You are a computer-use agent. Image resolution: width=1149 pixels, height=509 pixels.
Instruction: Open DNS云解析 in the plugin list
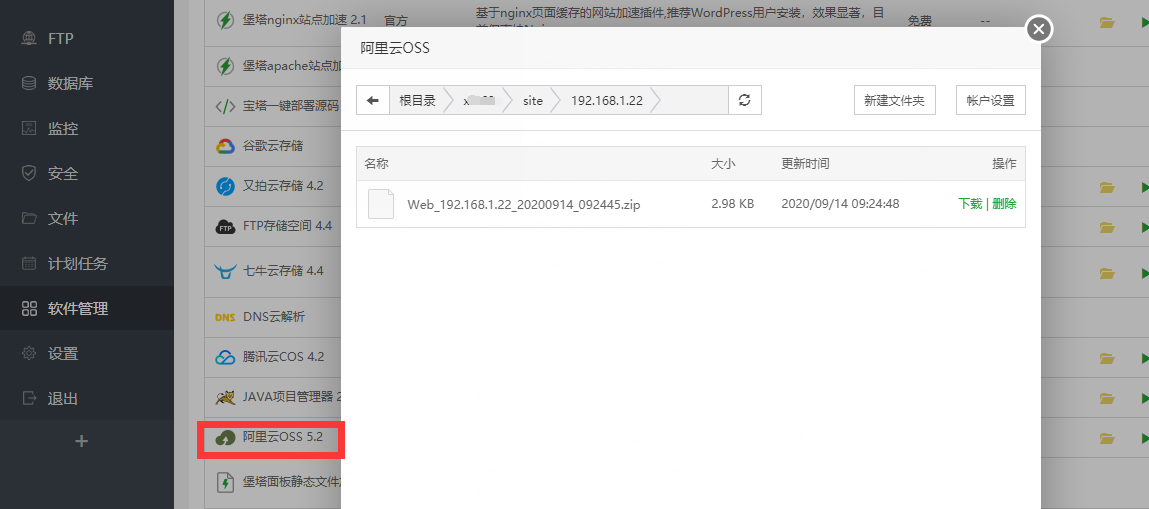point(273,317)
